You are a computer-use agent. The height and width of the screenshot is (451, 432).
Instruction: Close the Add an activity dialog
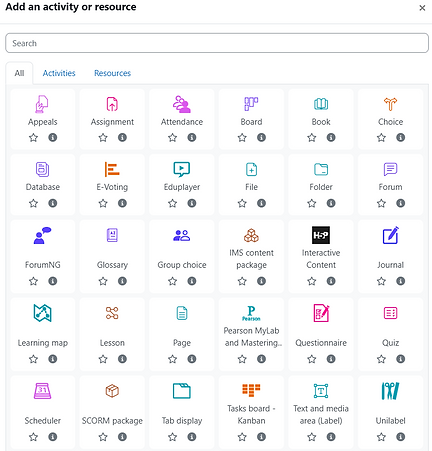coord(422,8)
